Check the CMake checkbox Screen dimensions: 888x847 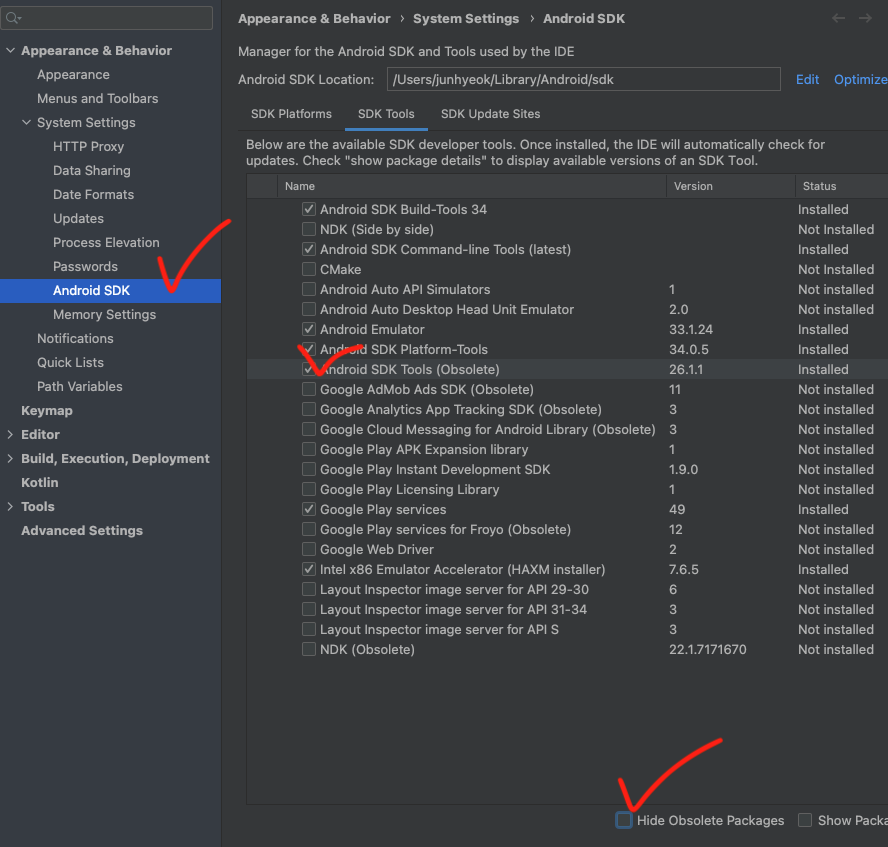(309, 269)
